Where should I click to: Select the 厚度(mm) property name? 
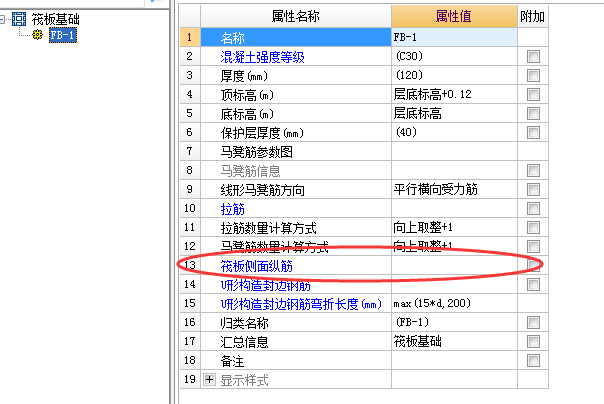point(244,76)
